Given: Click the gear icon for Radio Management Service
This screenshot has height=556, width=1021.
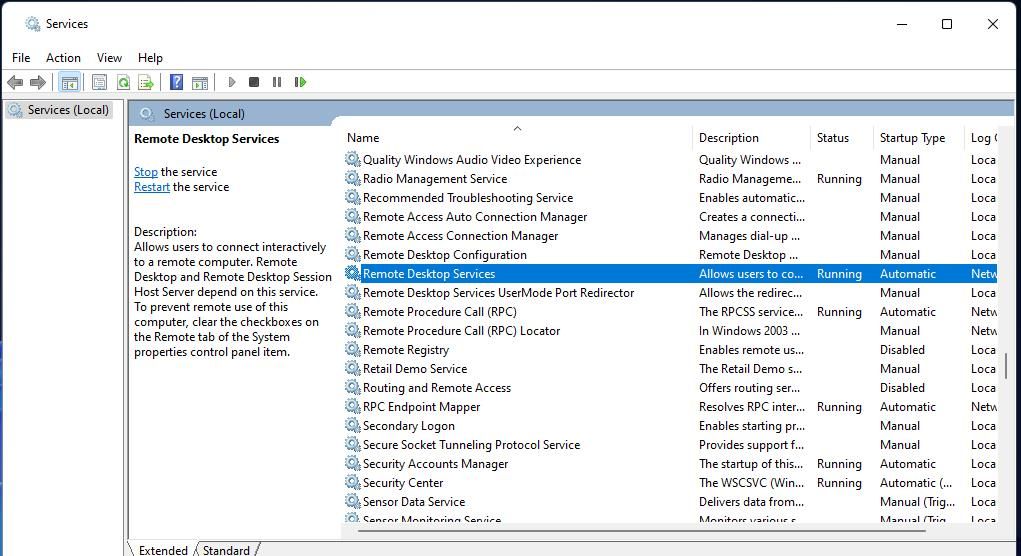Looking at the screenshot, I should click(x=352, y=178).
